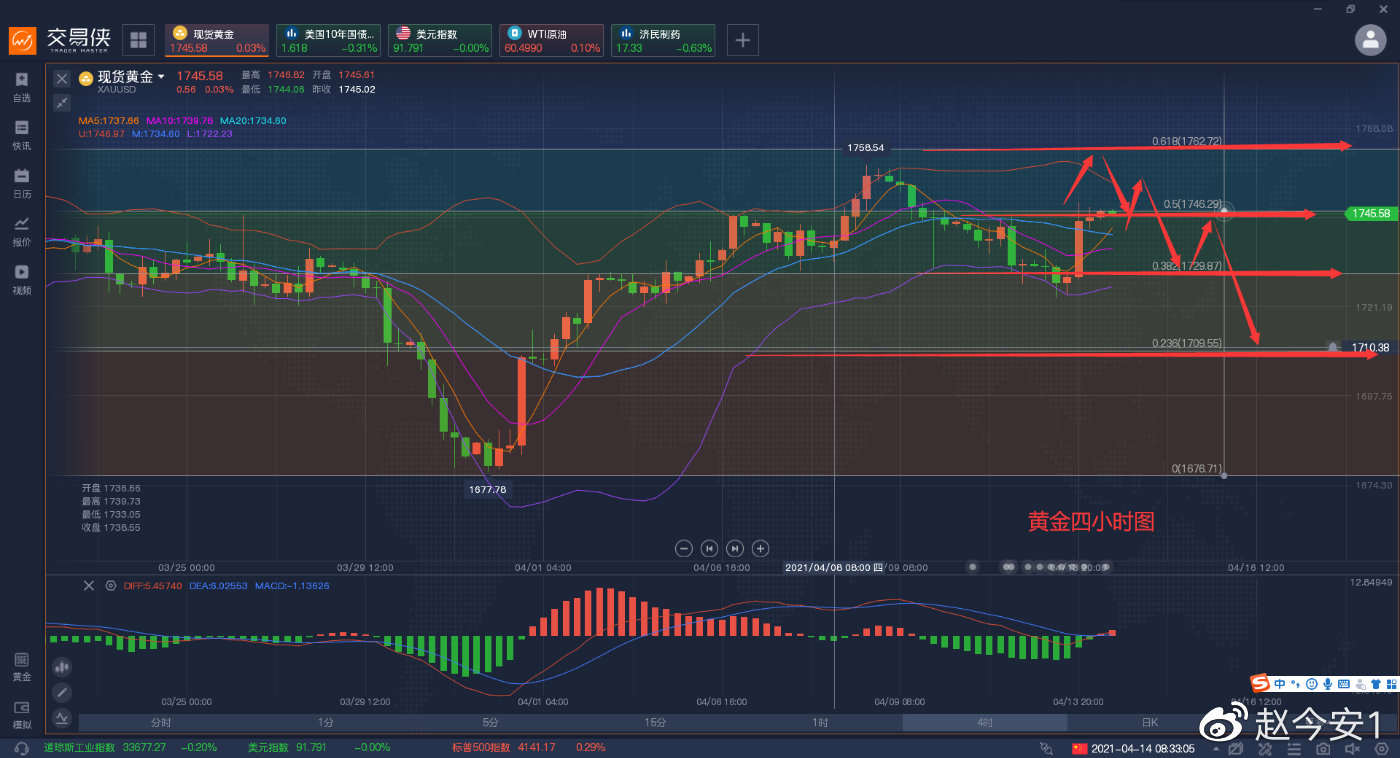
Task: Open the 报价 quotes sidebar icon
Action: point(21,230)
